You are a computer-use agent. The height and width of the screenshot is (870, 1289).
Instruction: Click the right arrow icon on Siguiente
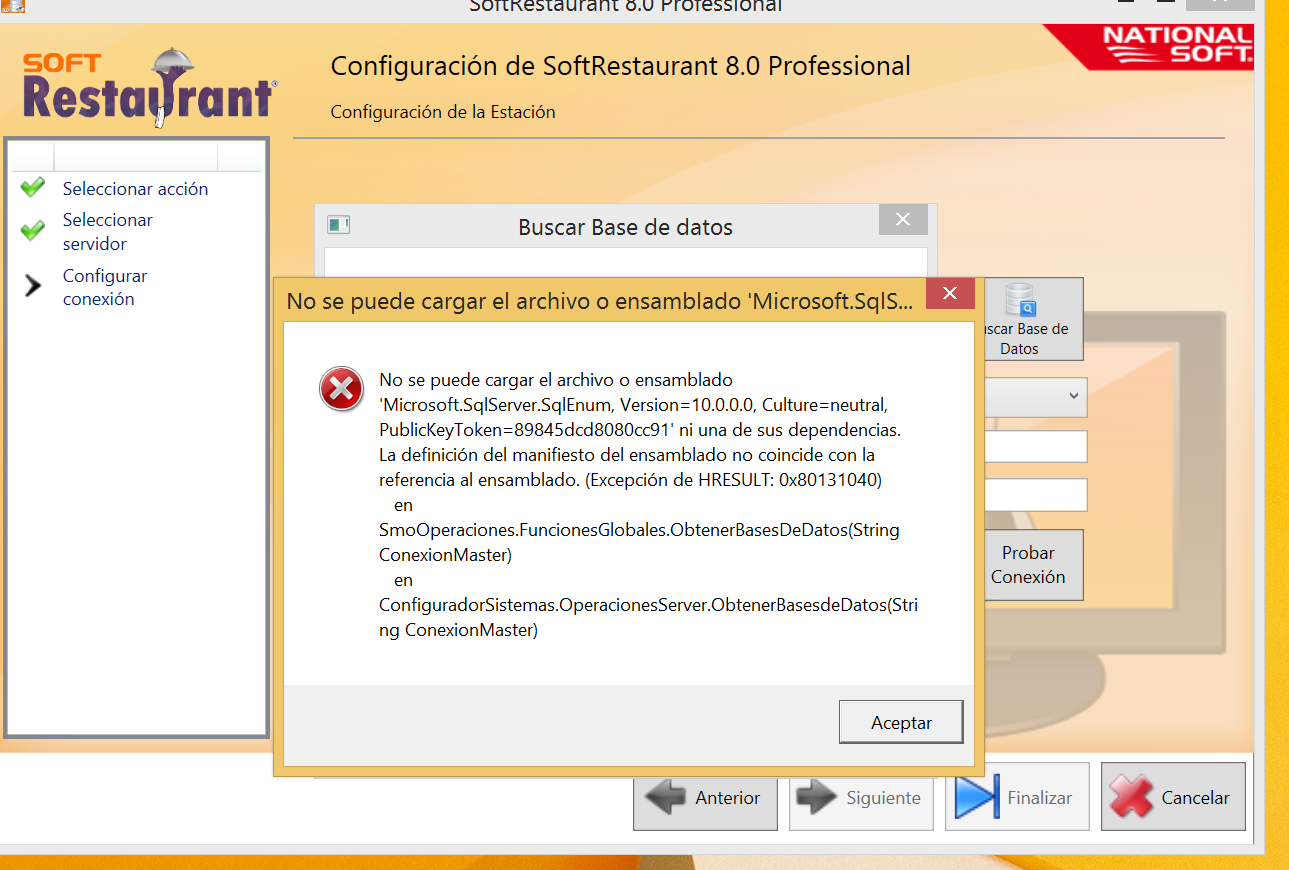818,797
